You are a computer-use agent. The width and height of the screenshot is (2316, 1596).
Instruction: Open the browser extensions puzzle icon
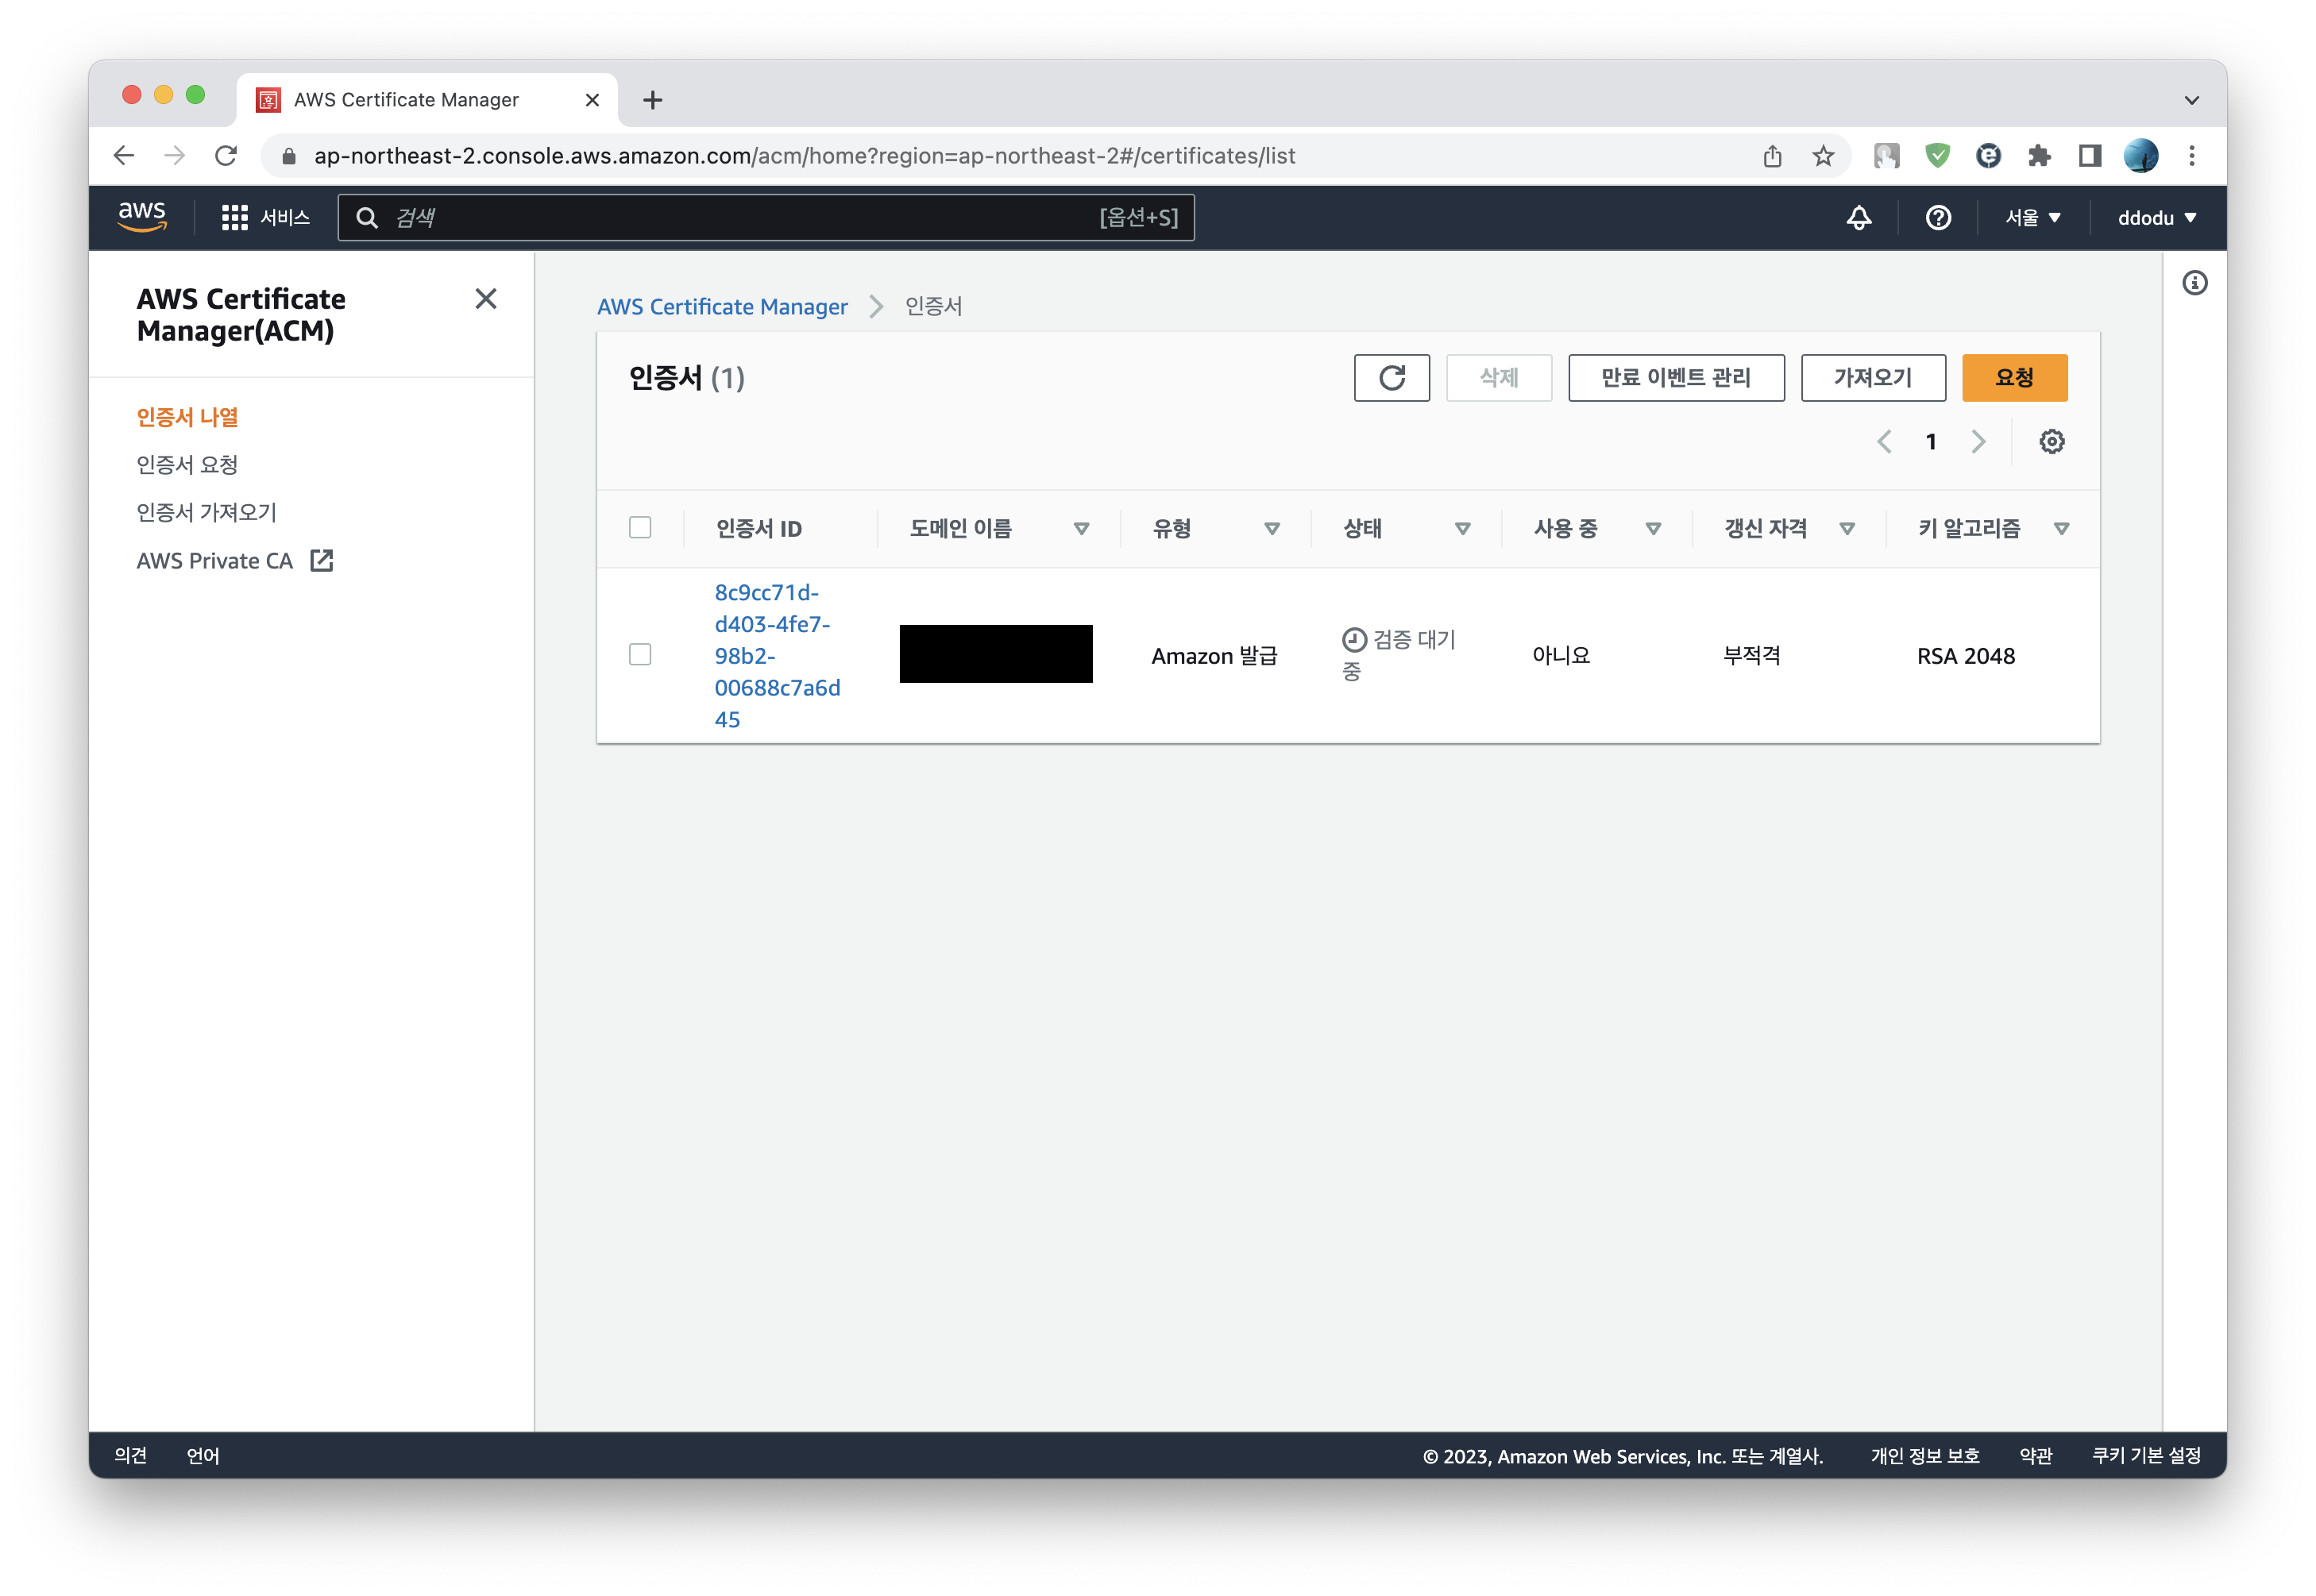(x=2039, y=156)
